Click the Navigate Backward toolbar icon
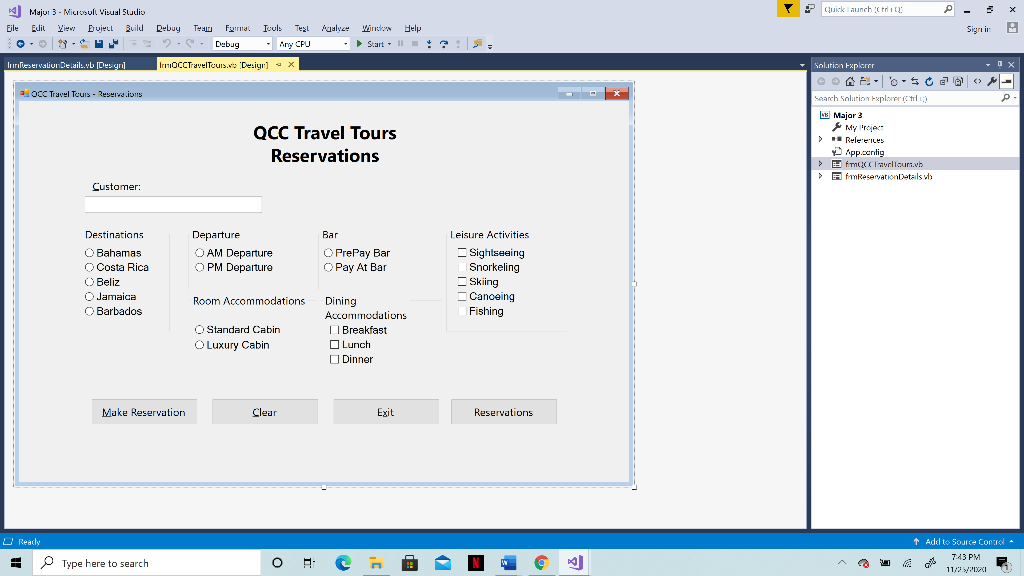 tap(20, 44)
